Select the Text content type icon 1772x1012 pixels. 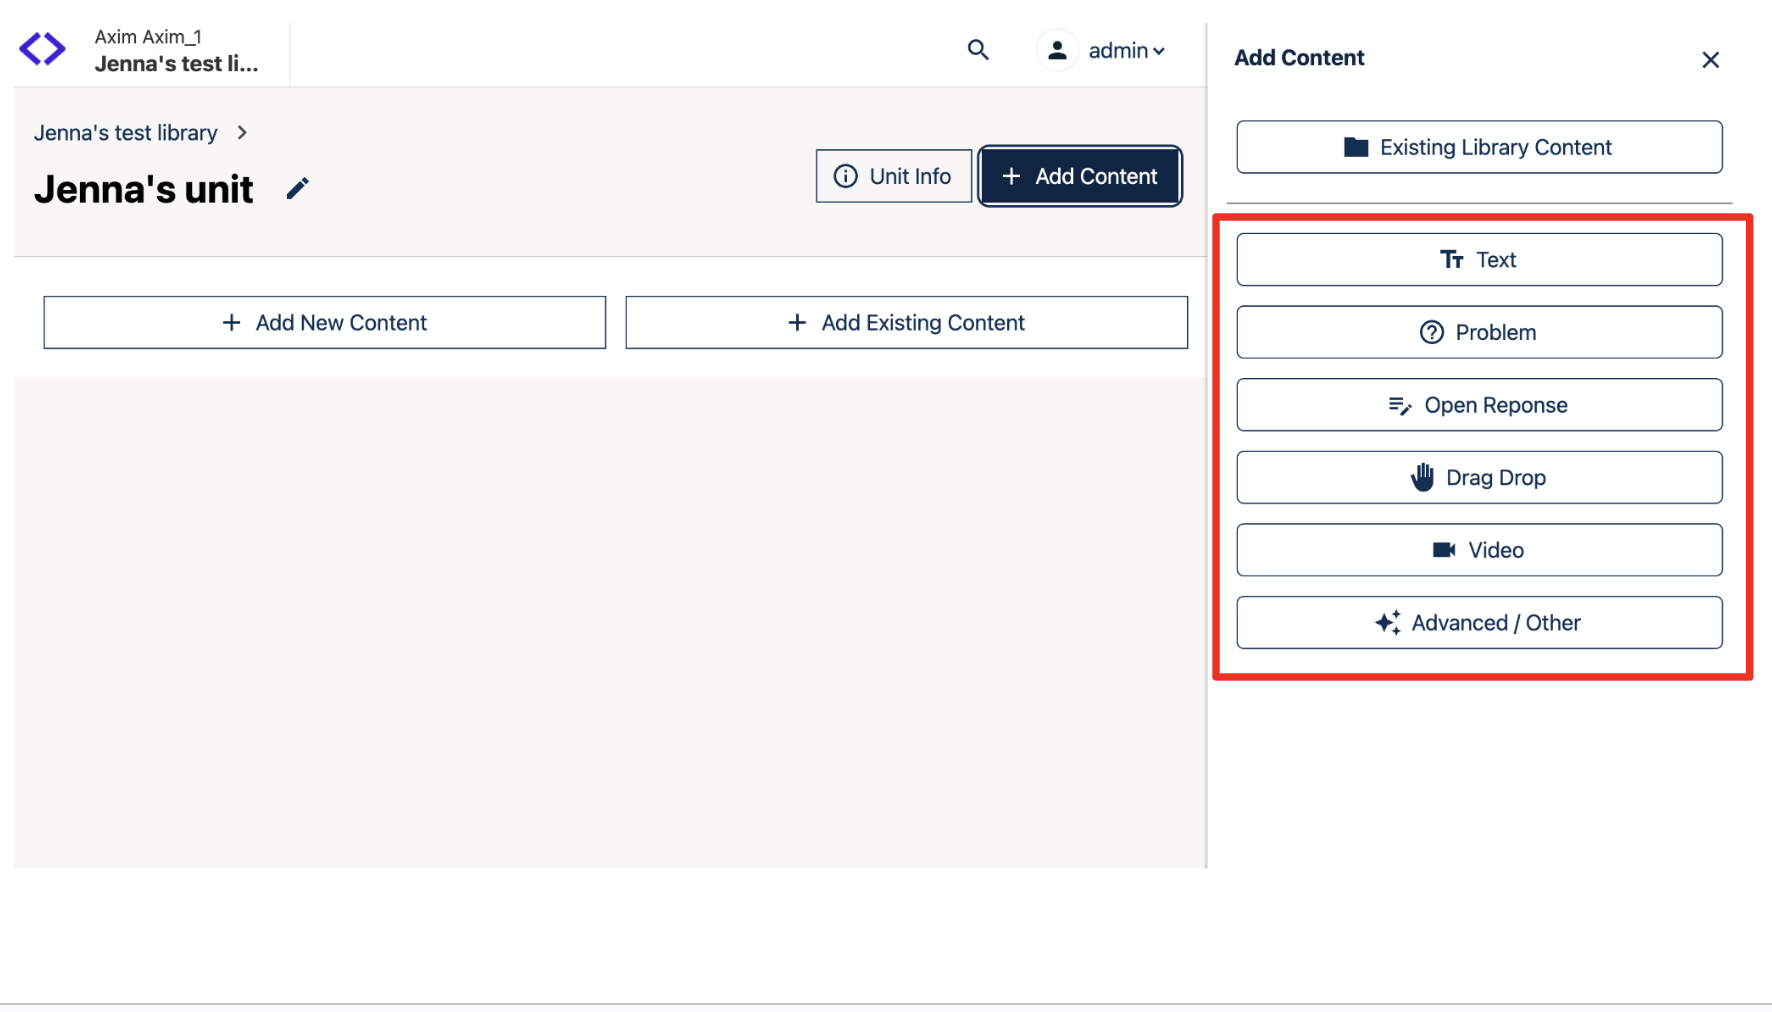coord(1452,259)
